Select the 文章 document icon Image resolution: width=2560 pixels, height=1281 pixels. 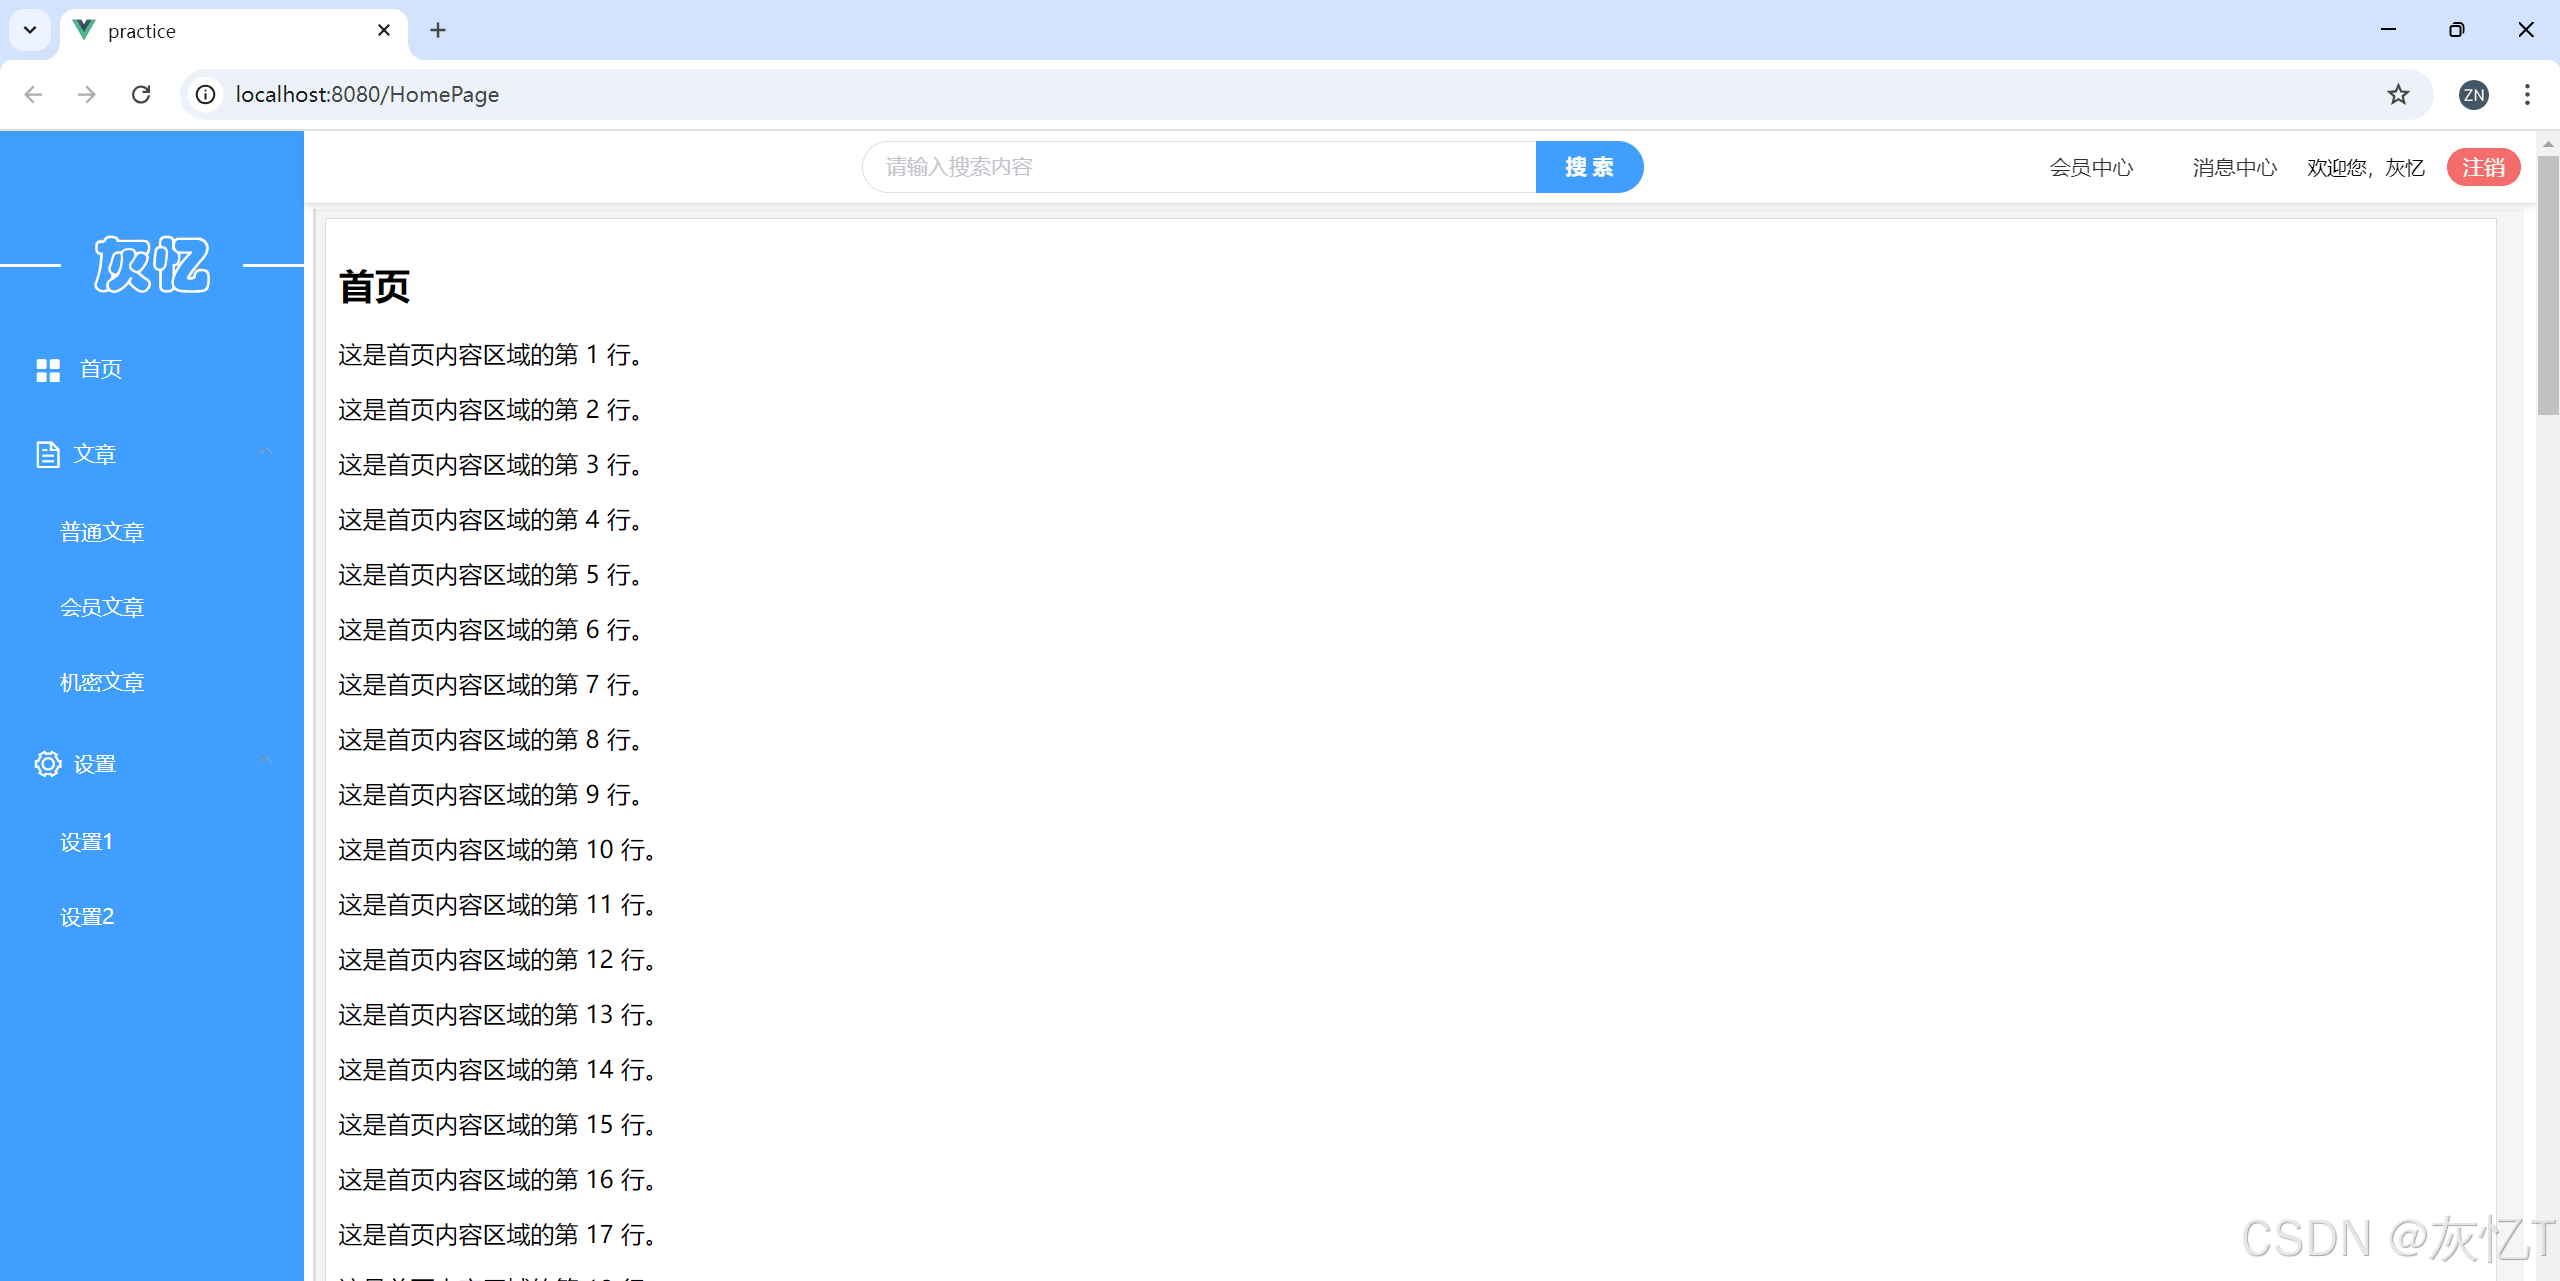[x=47, y=454]
